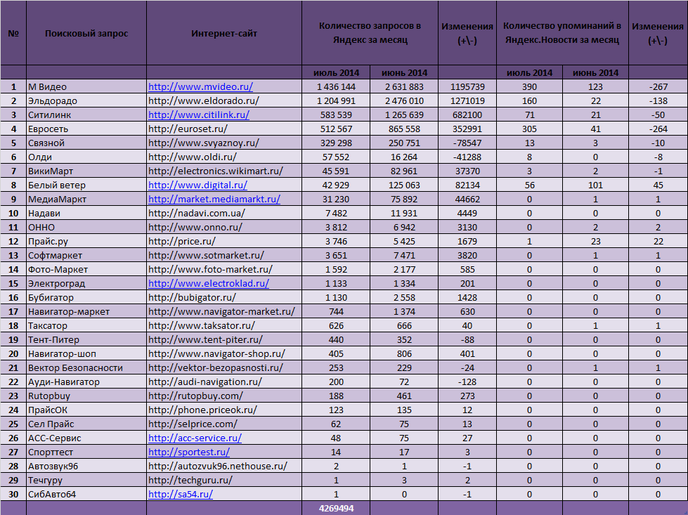Select the value 2 631 883
This screenshot has width=688, height=515.
(404, 87)
